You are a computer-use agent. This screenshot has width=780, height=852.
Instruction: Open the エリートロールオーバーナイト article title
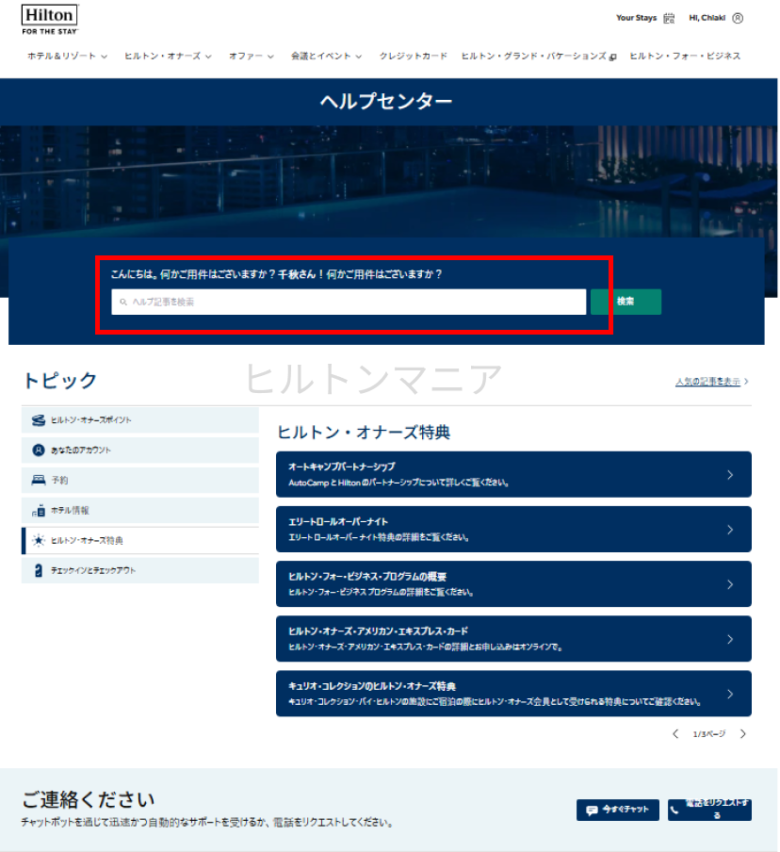point(338,522)
